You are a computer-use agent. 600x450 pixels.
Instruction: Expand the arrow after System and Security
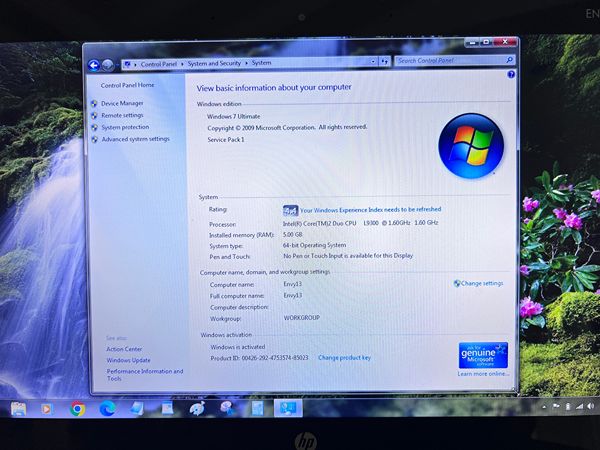(x=246, y=63)
